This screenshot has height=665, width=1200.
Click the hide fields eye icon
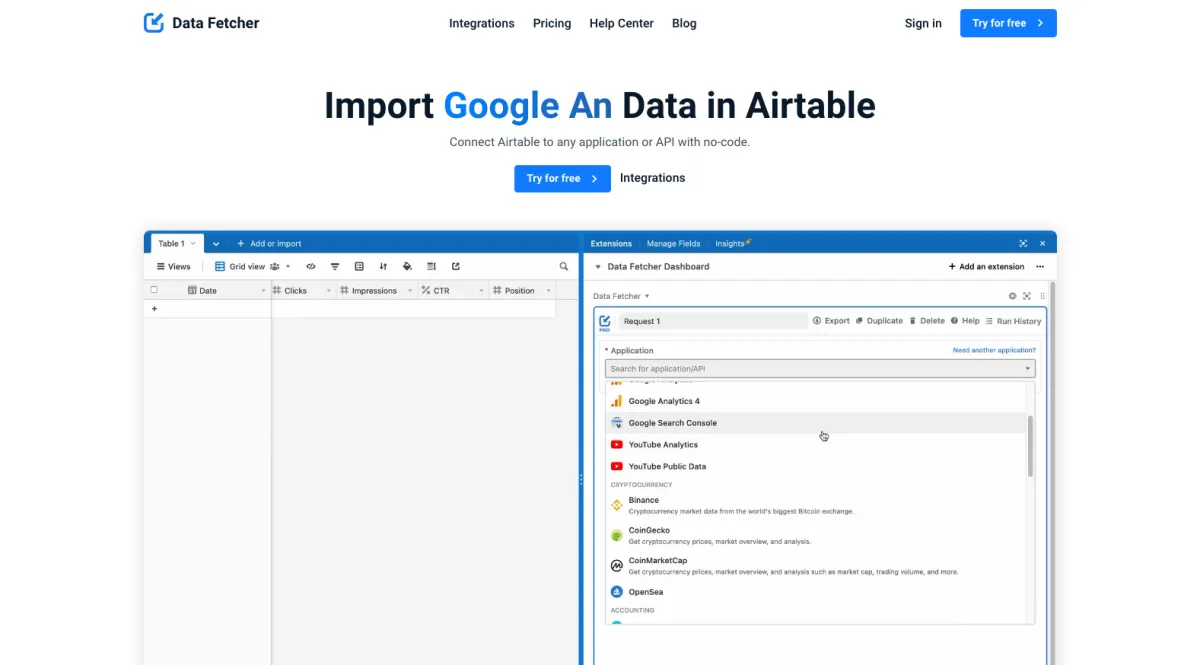click(x=311, y=267)
